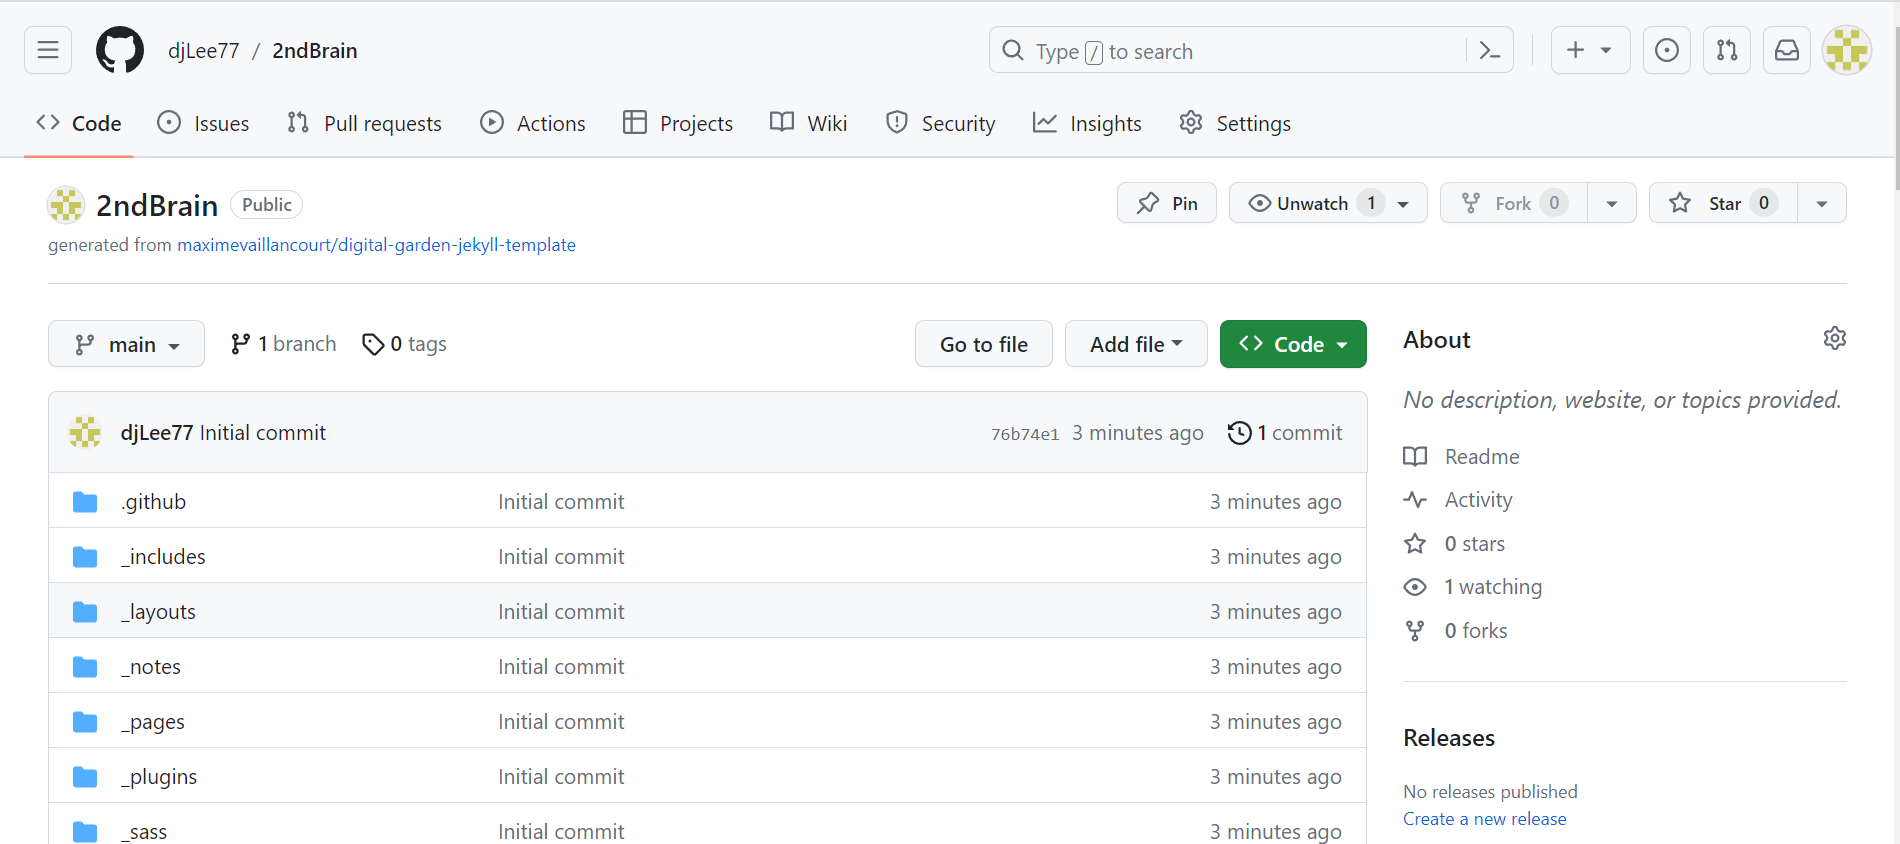Expand the Star lists dropdown arrow
The width and height of the screenshot is (1900, 844).
[1822, 203]
